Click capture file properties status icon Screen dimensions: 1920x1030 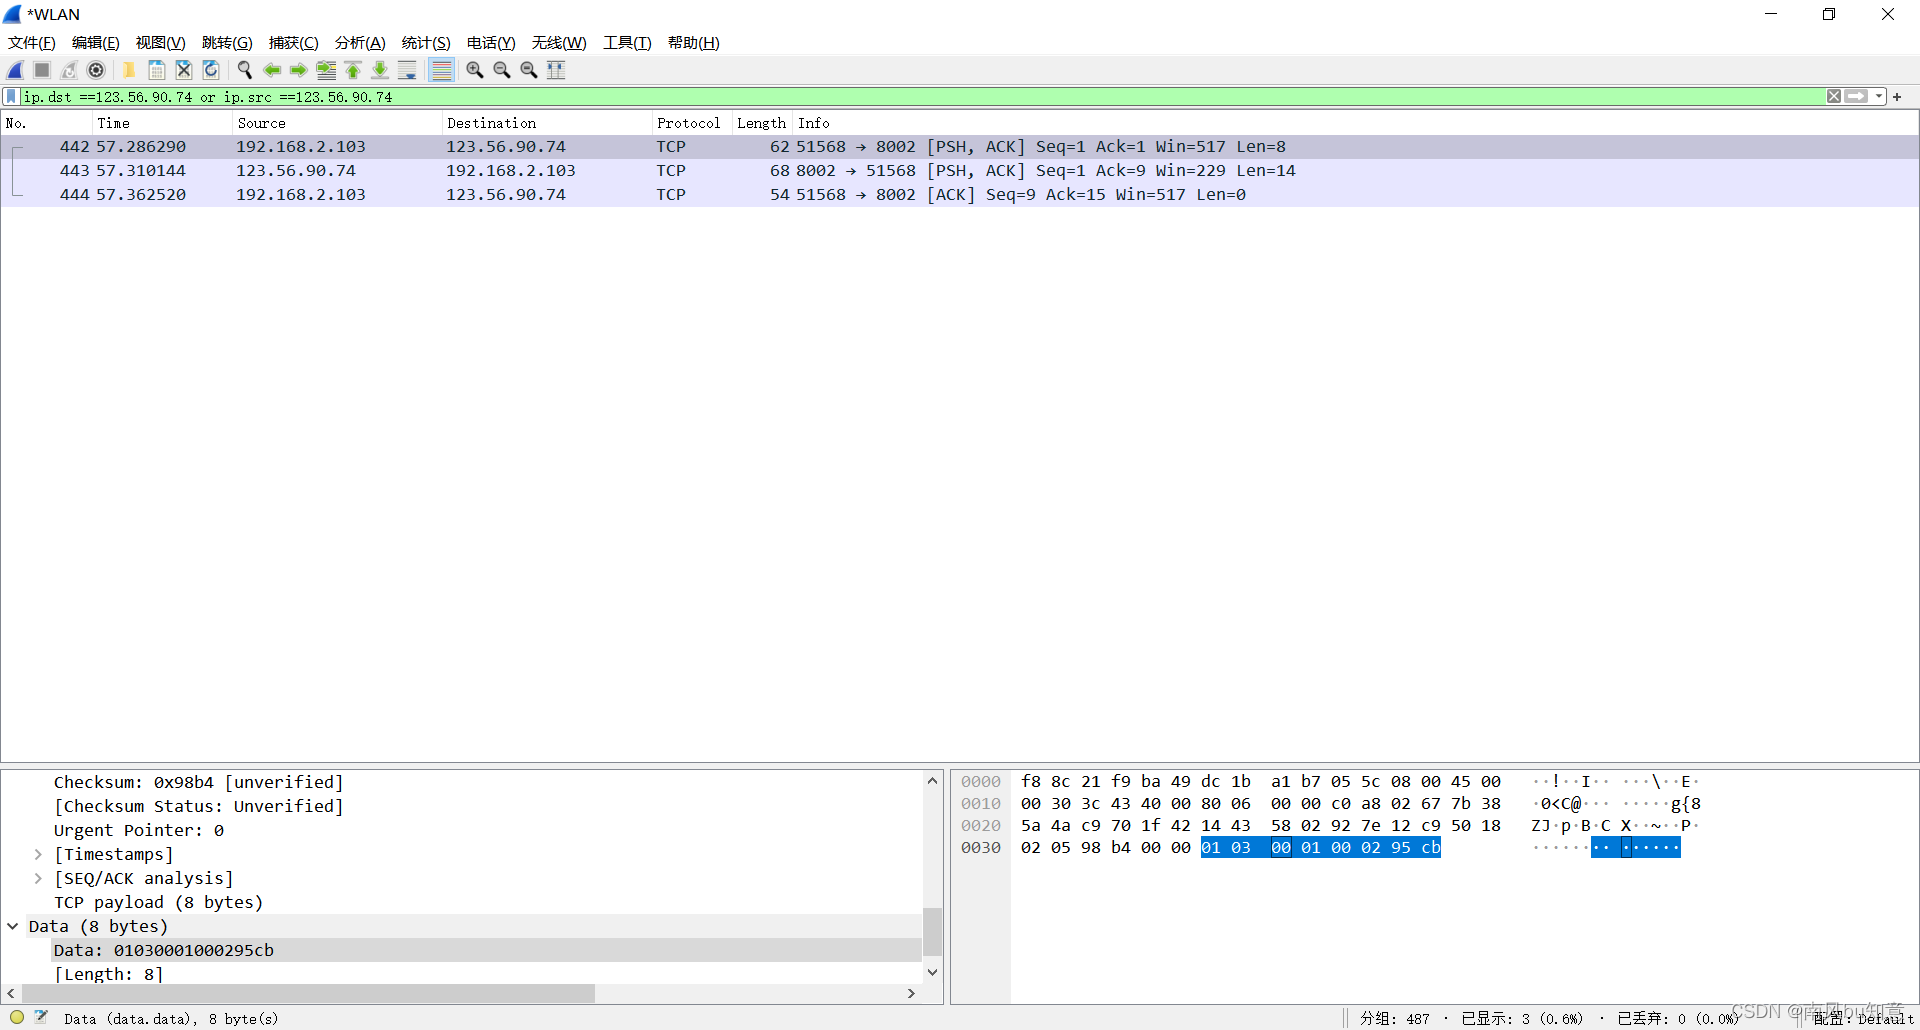click(x=41, y=1018)
